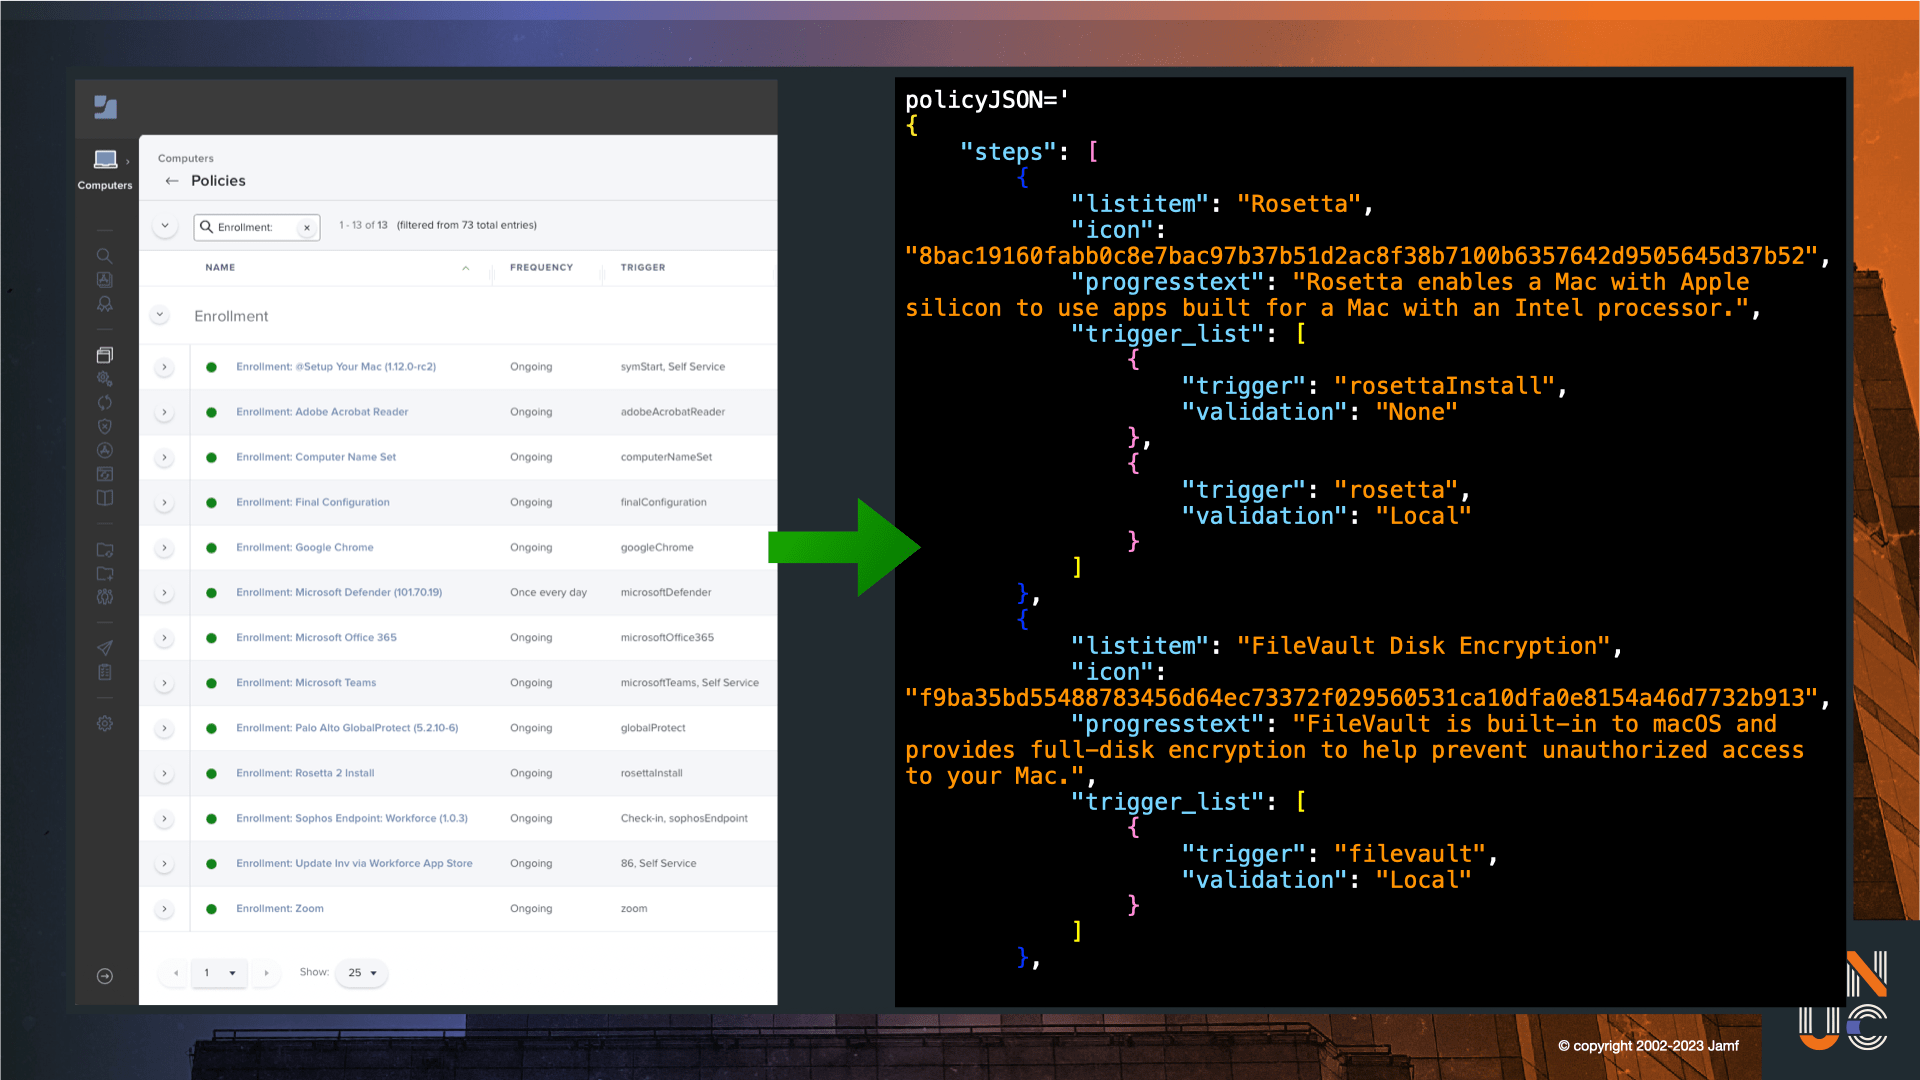Open the Restricted Software shield sidebar icon
The width and height of the screenshot is (1920, 1080).
[x=104, y=426]
